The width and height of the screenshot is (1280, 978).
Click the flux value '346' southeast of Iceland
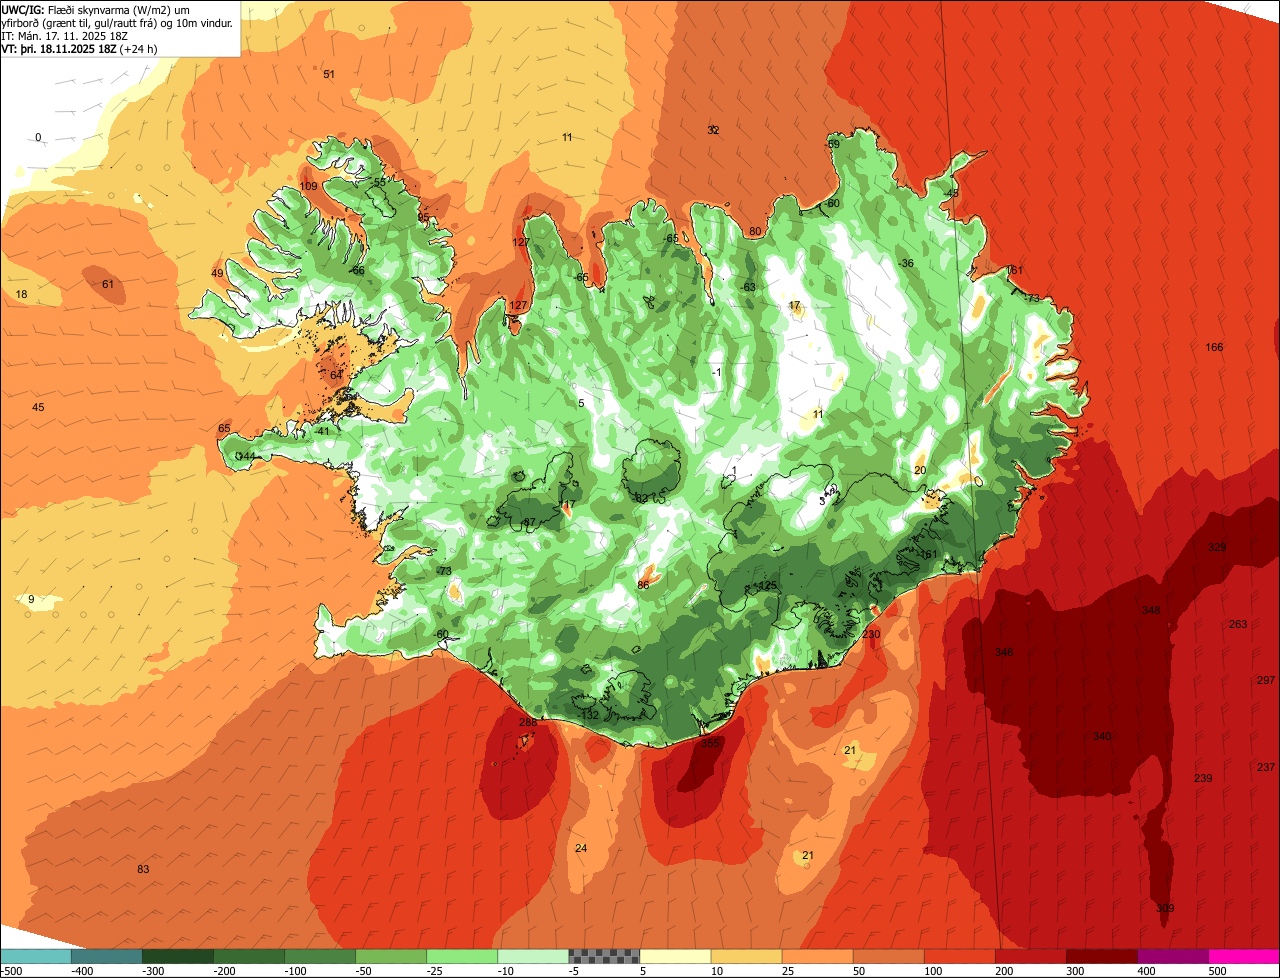coord(1004,652)
